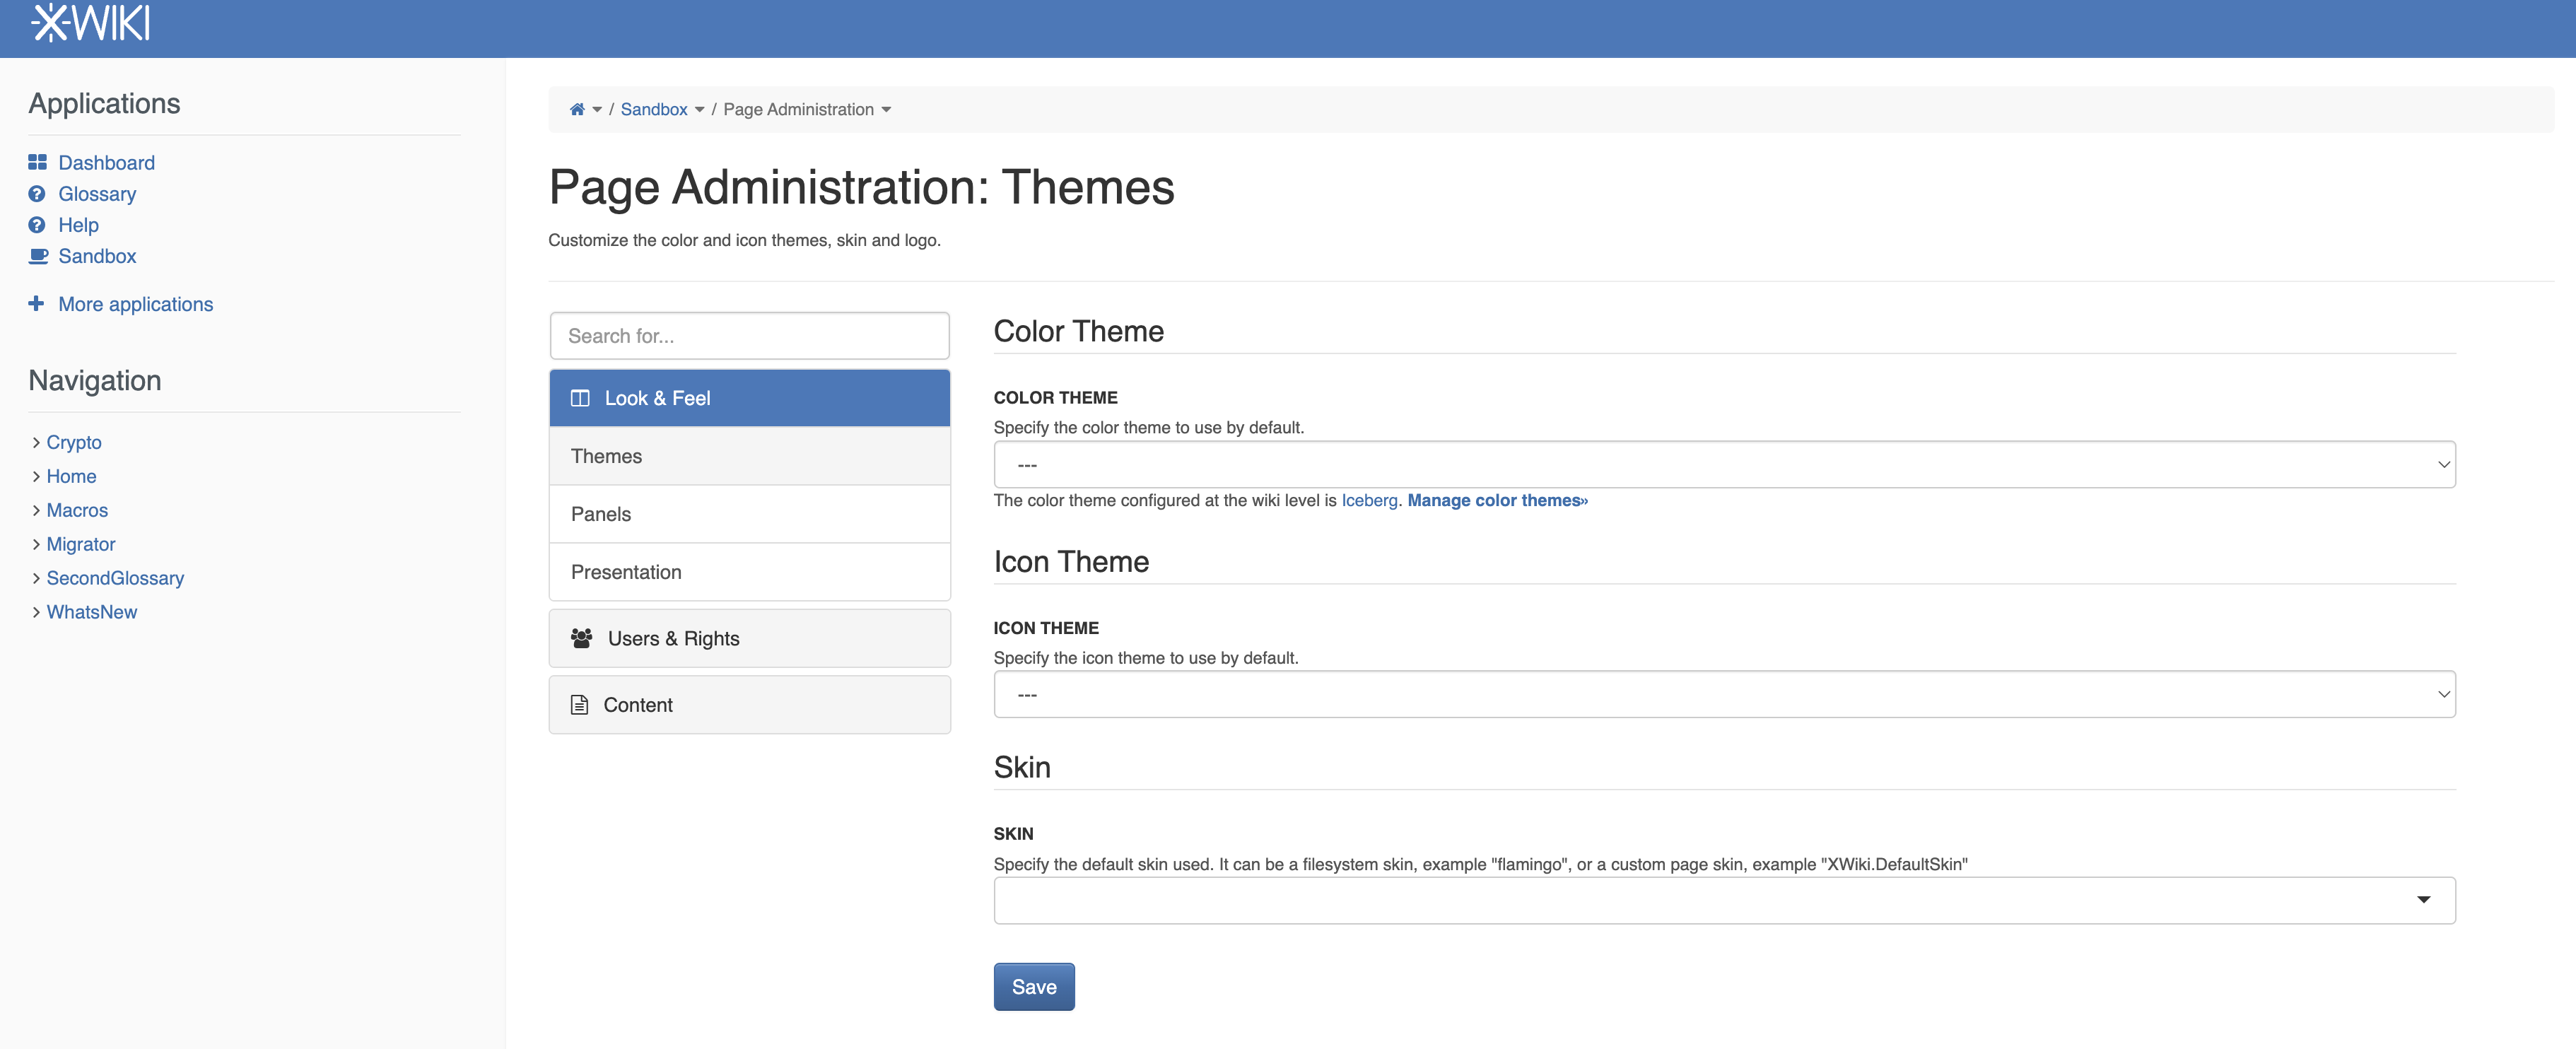This screenshot has height=1049, width=2576.
Task: Open Page Administration breadcrumb dropdown caret
Action: (x=886, y=110)
